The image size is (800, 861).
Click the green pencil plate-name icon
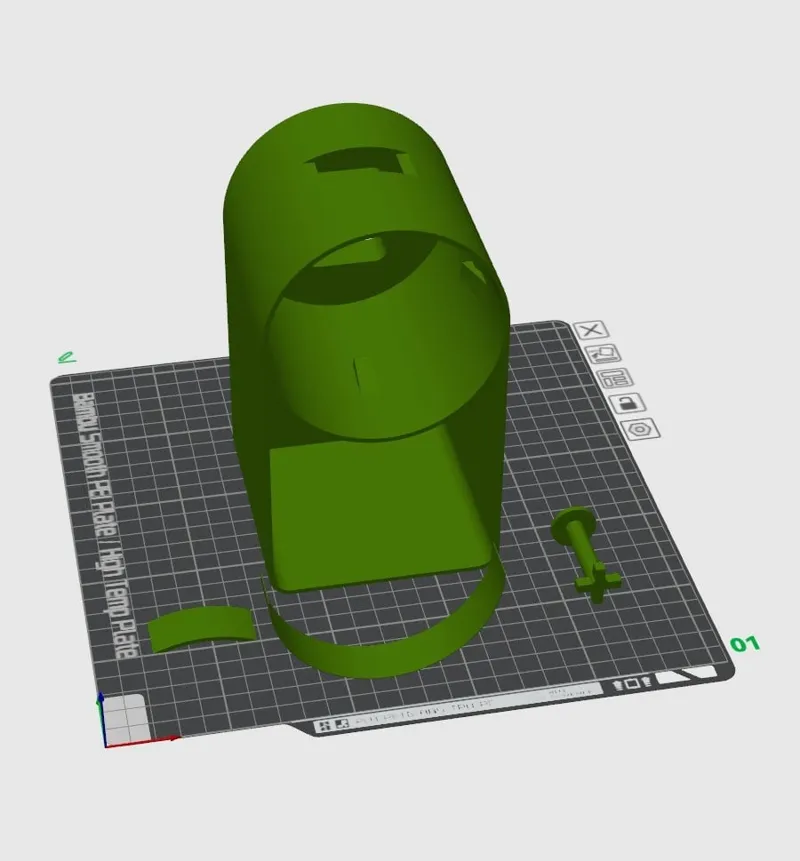(x=67, y=358)
